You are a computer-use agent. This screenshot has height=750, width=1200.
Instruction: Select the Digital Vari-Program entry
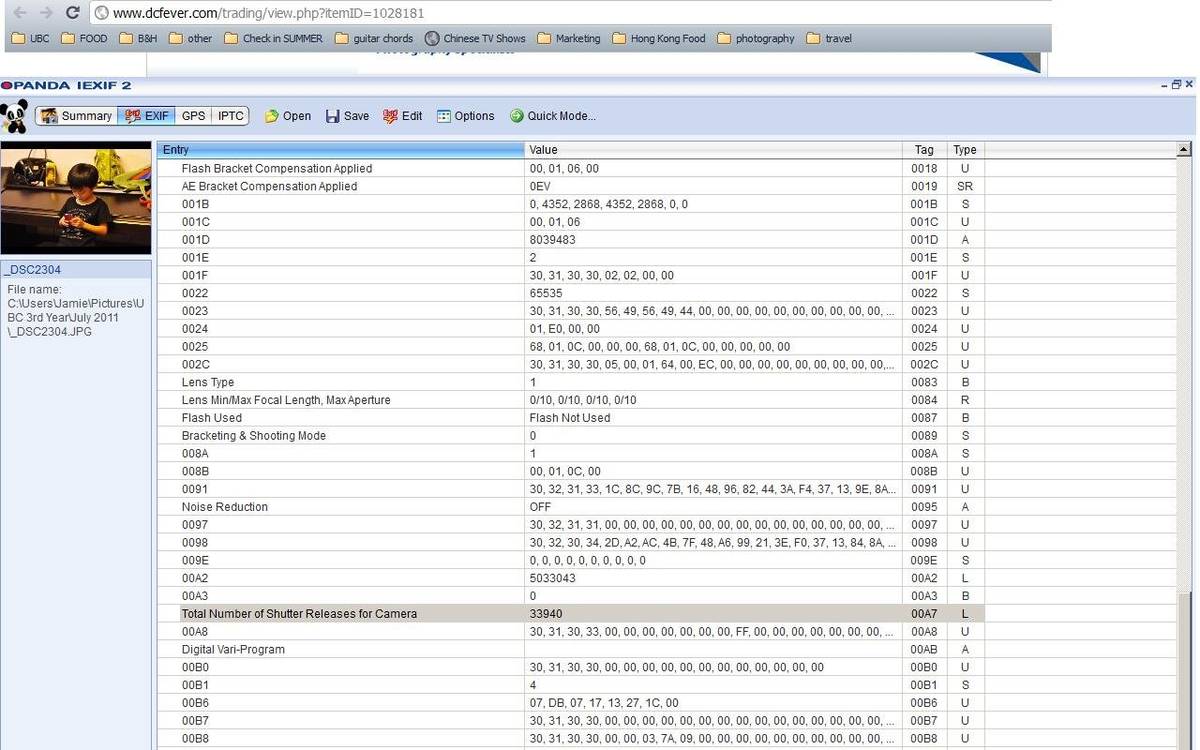tap(233, 650)
